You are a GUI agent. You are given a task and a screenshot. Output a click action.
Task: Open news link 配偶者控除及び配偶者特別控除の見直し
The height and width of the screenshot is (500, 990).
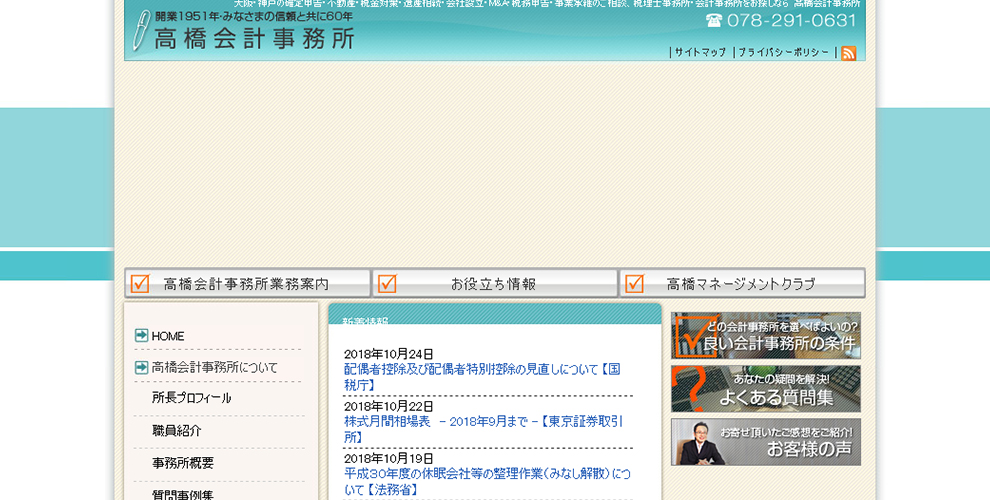(x=482, y=377)
